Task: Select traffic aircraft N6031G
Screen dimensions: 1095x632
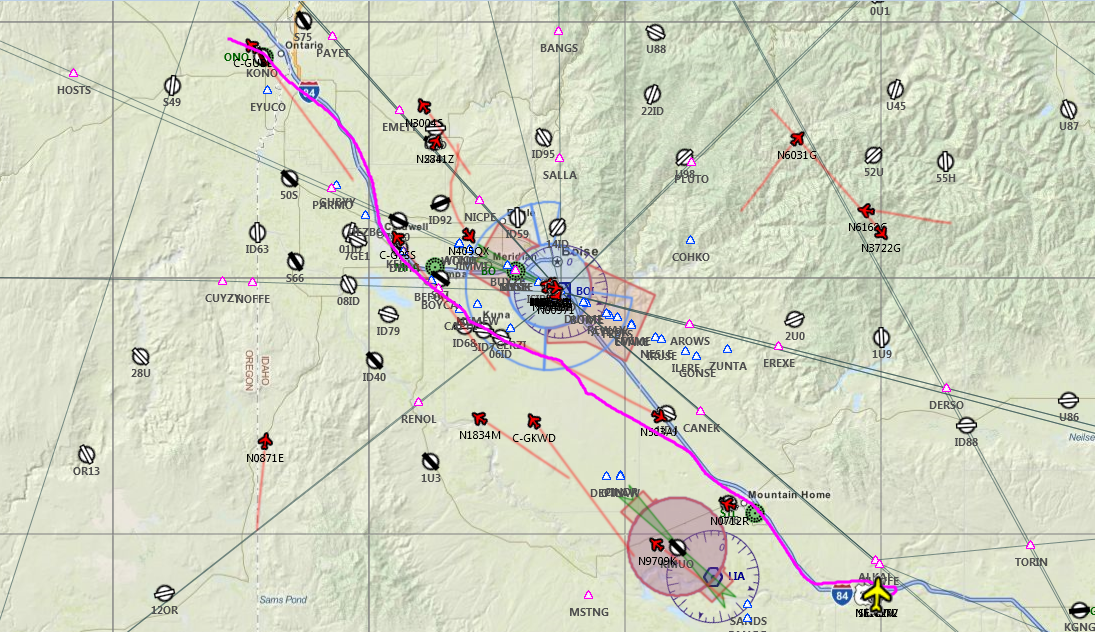Action: coord(797,139)
